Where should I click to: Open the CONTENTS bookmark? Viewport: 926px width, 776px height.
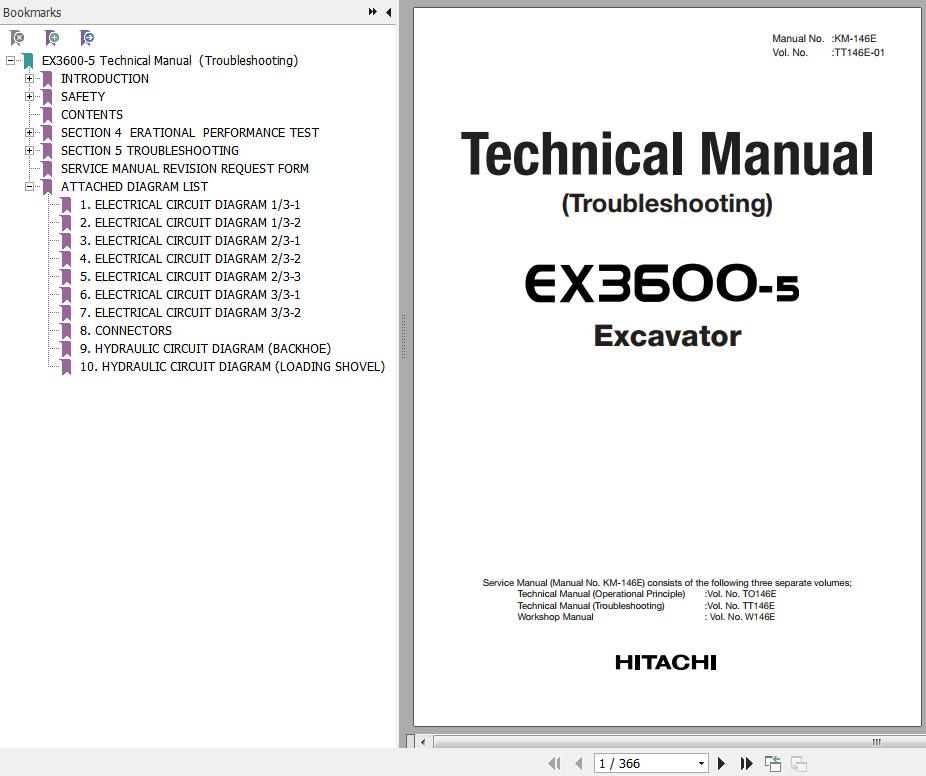tap(92, 115)
